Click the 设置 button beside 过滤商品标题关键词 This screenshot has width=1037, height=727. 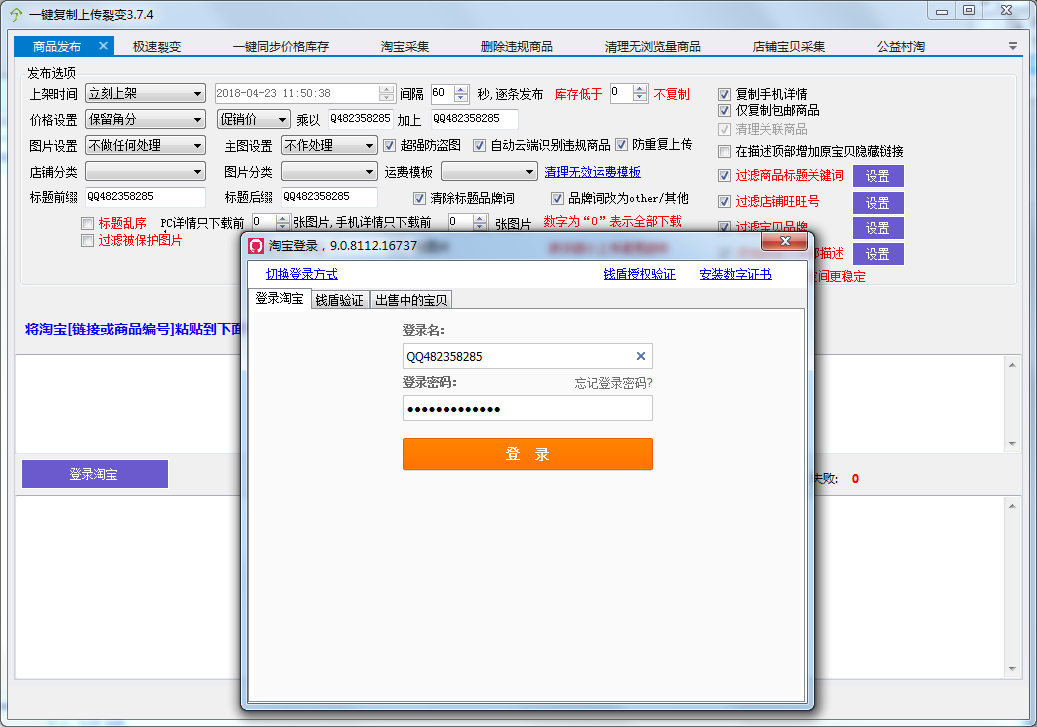click(877, 176)
